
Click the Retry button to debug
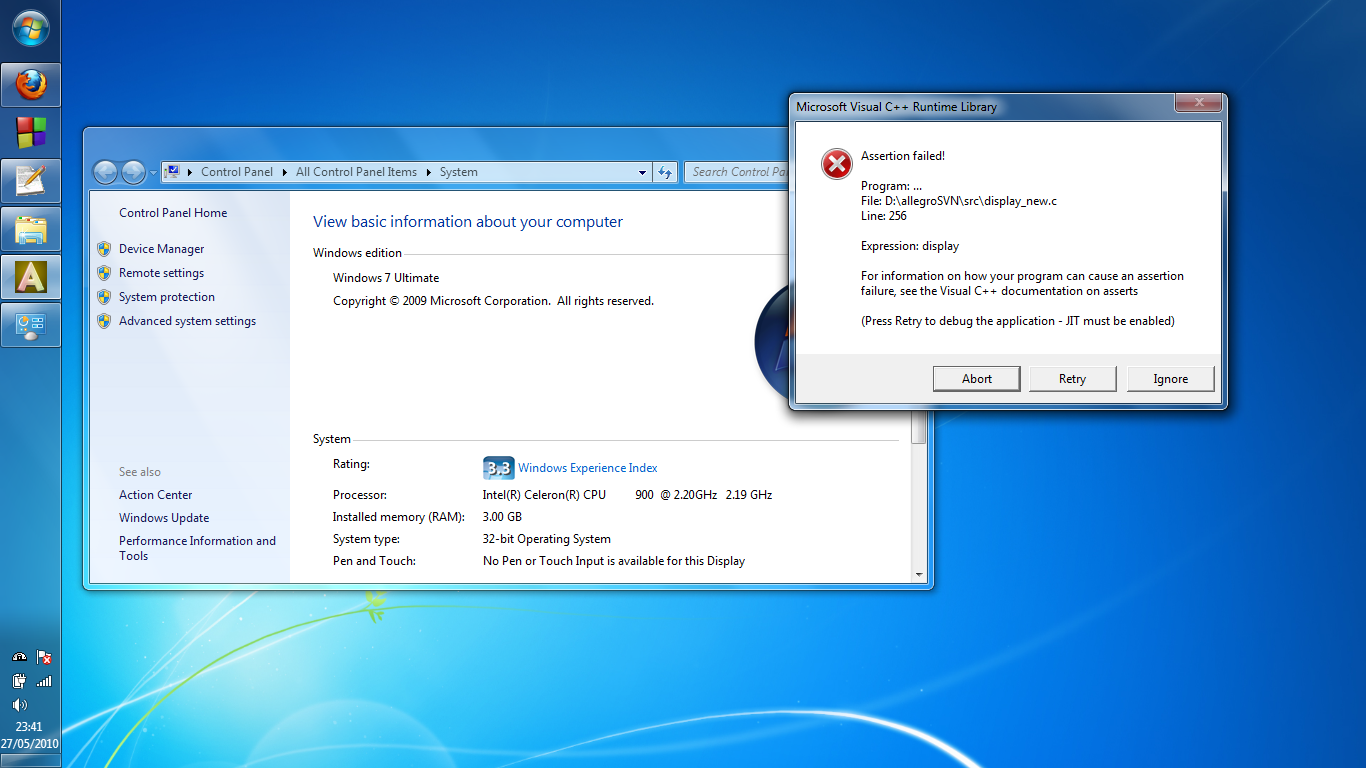click(1072, 379)
